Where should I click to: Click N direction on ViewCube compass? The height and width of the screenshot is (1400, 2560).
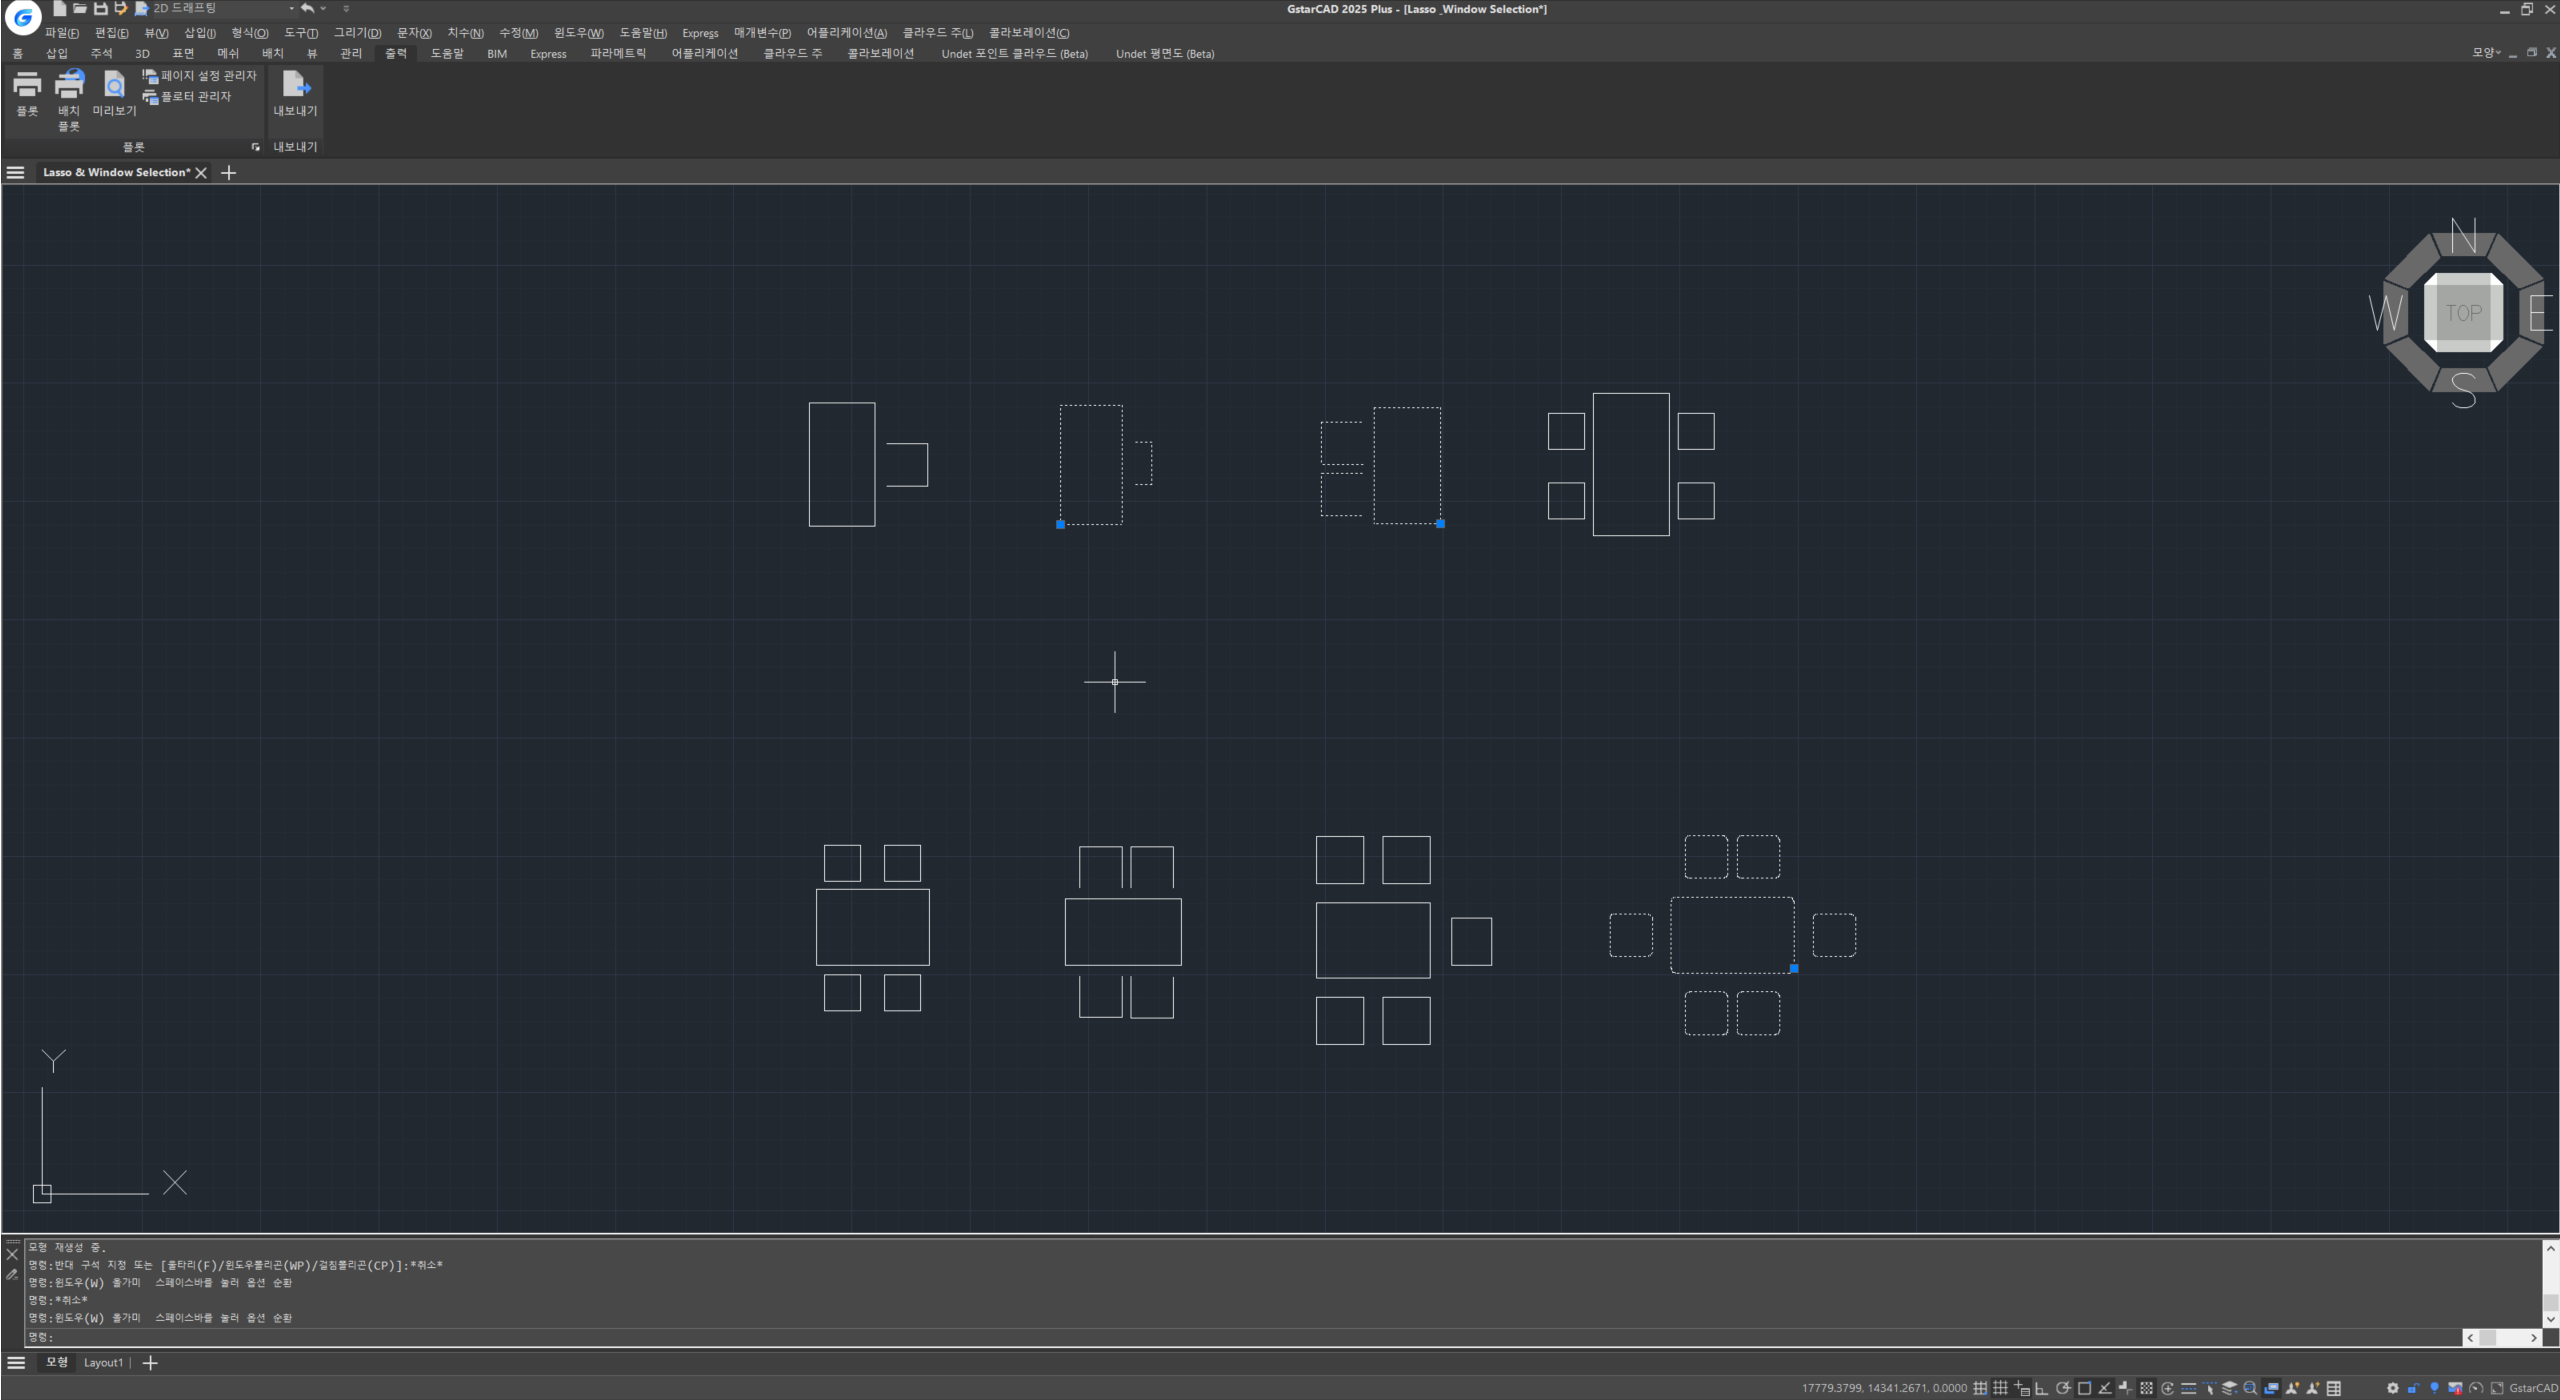click(x=2463, y=236)
